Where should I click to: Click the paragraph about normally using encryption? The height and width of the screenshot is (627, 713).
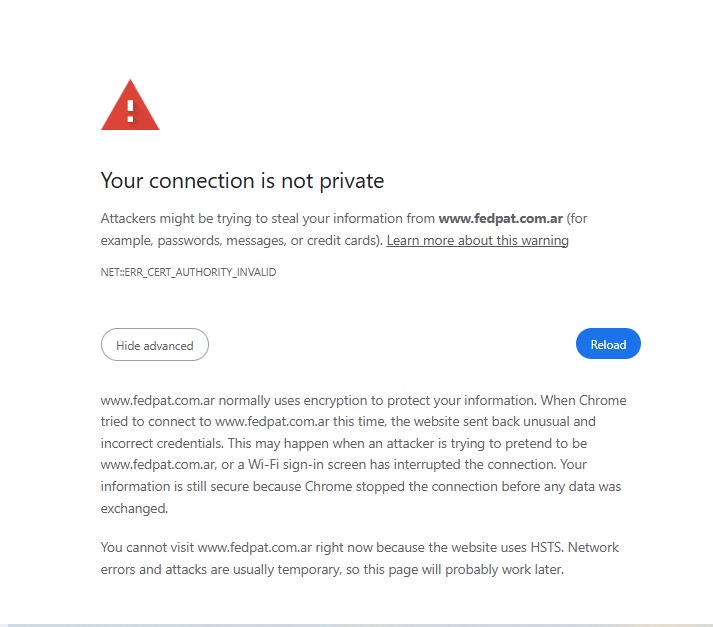pos(360,454)
